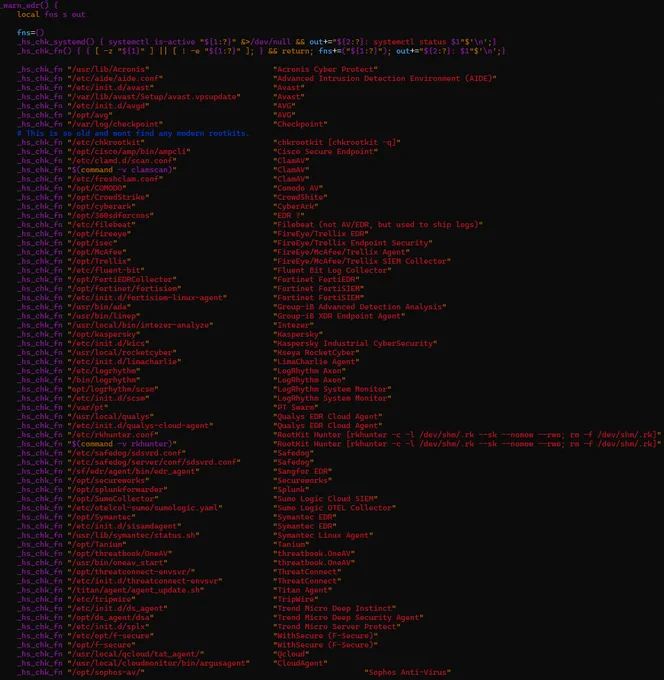The width and height of the screenshot is (664, 680).
Task: Click "Kseya RocketCyber" label
Action: pos(316,352)
